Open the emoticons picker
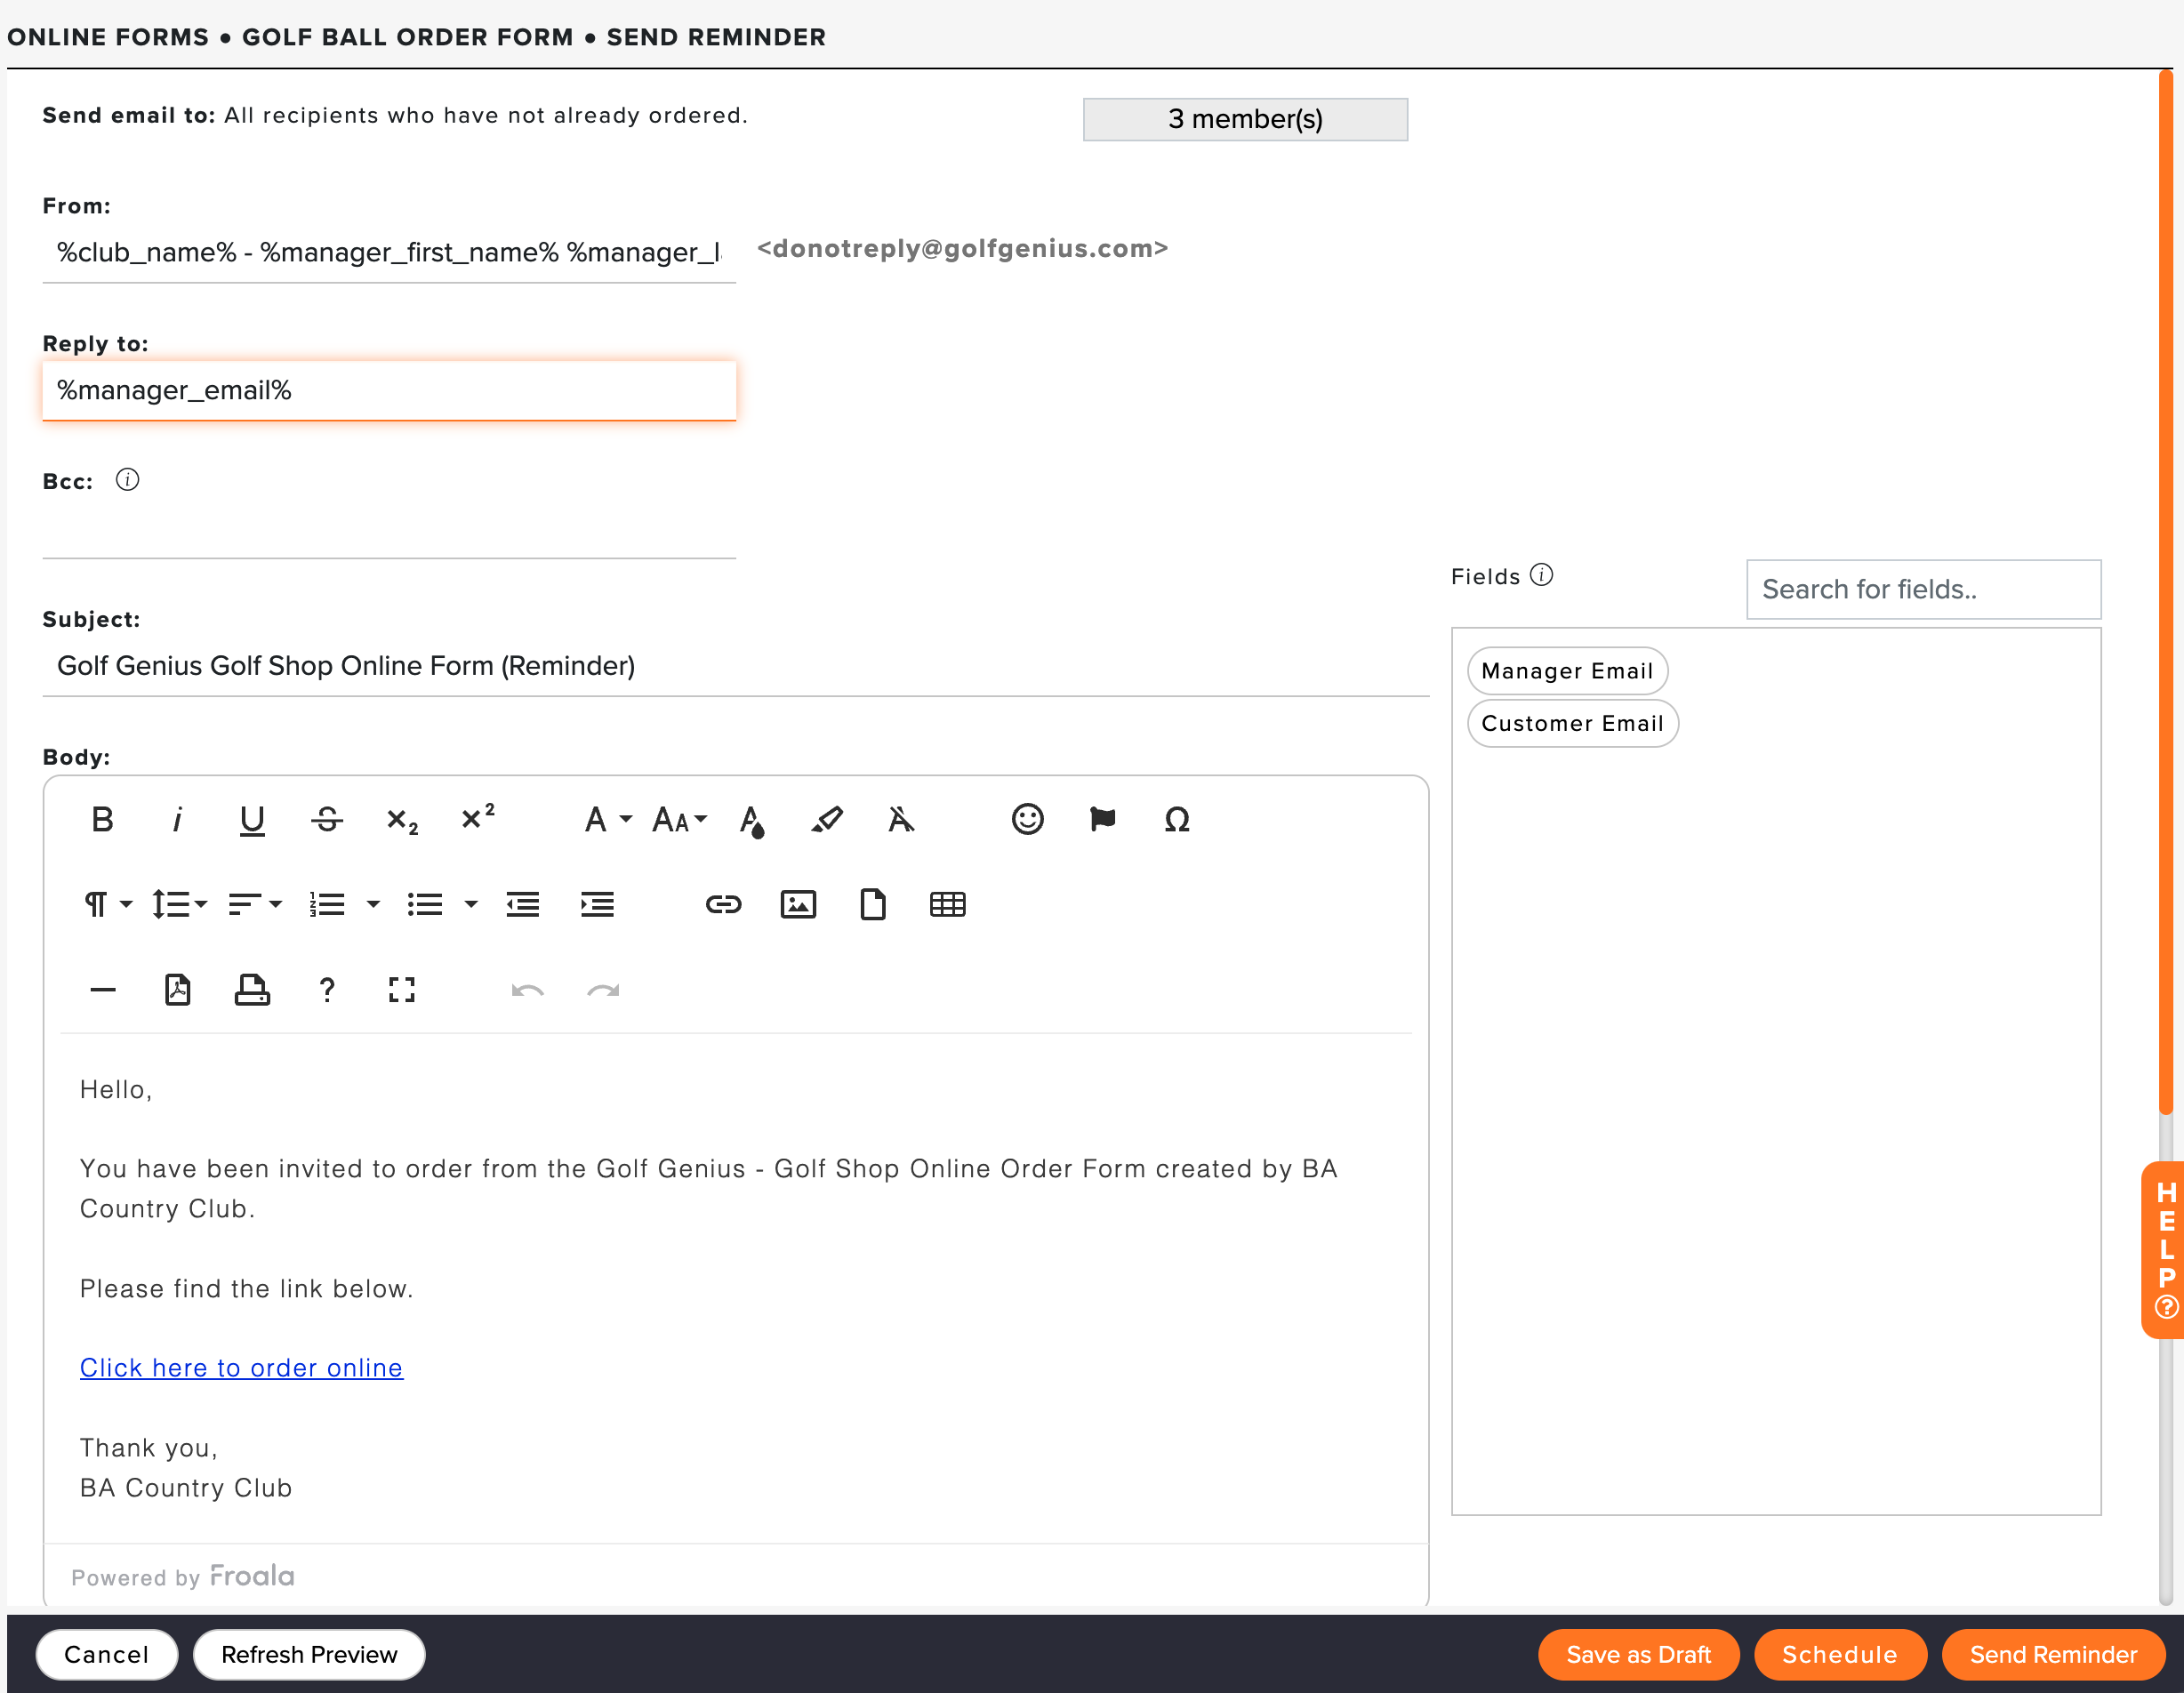The height and width of the screenshot is (1693, 2184). [x=1027, y=820]
